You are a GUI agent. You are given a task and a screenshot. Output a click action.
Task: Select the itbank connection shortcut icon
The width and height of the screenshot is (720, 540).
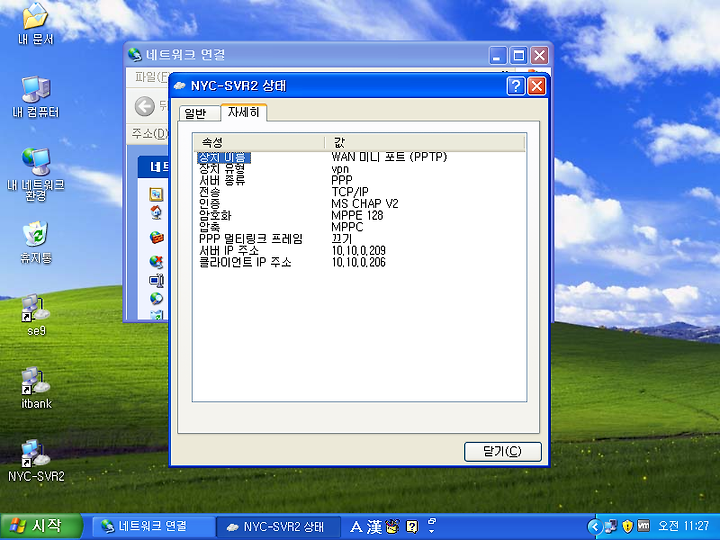pos(36,388)
